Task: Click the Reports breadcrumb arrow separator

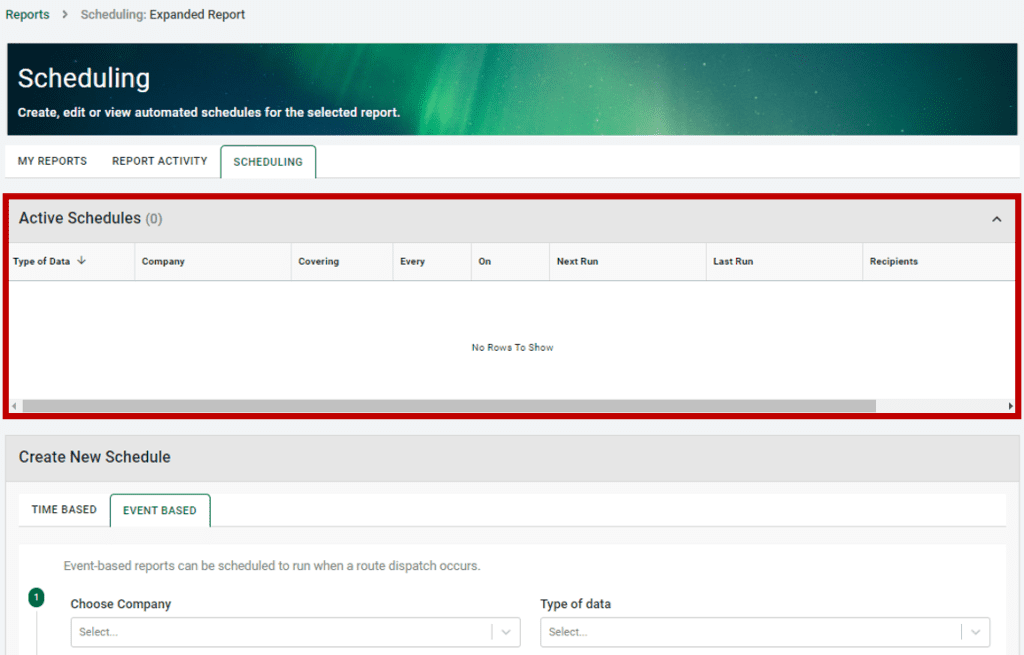Action: (64, 15)
